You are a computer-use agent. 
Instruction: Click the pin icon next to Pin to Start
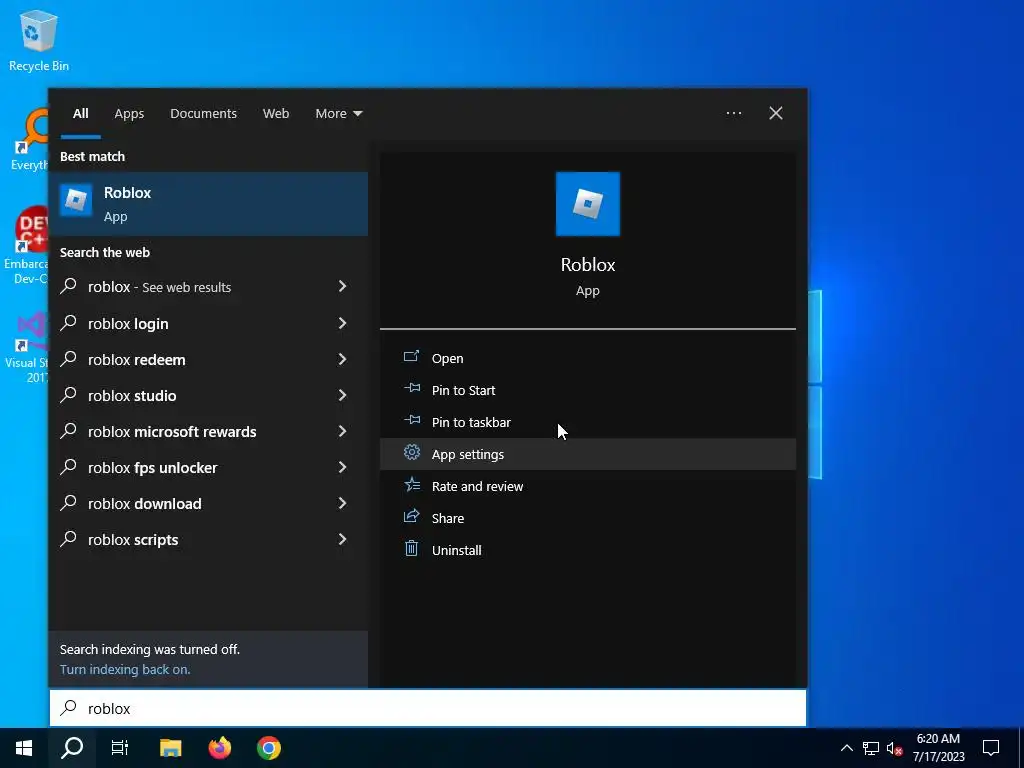click(x=411, y=388)
